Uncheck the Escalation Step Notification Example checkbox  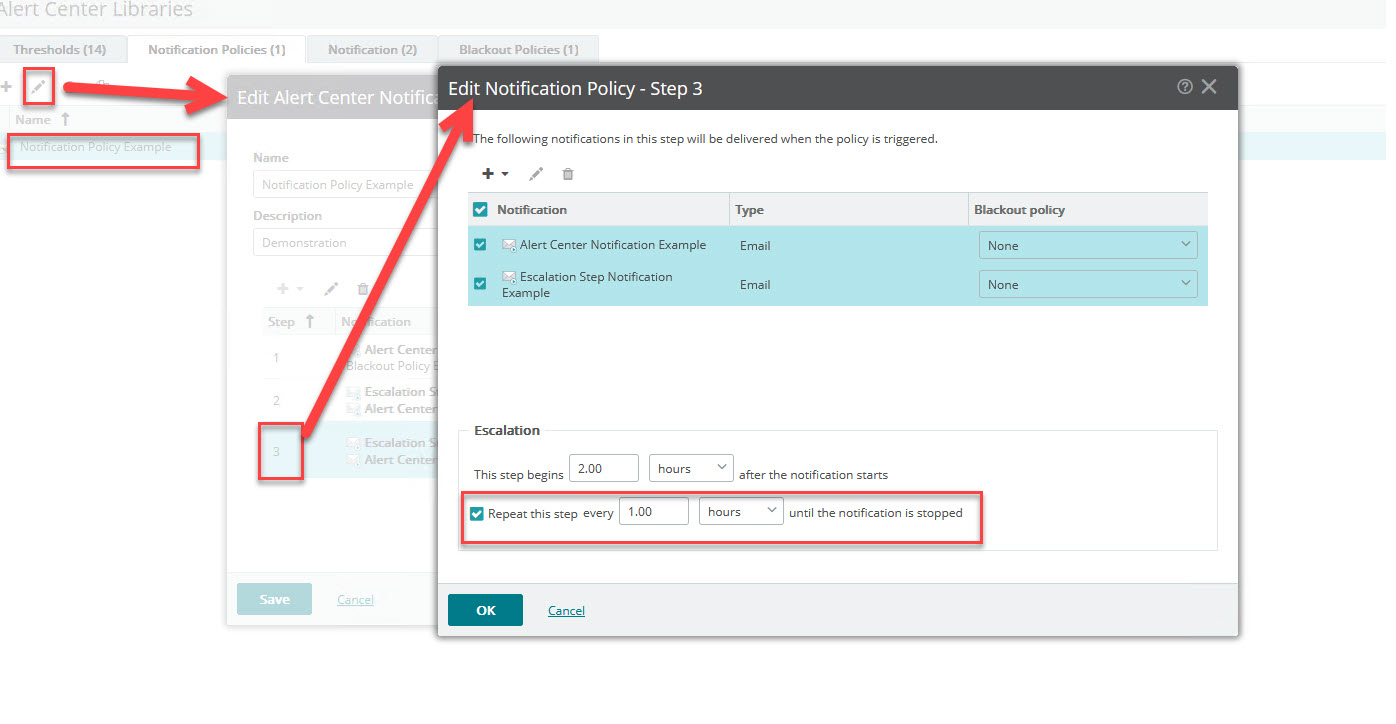[480, 284]
